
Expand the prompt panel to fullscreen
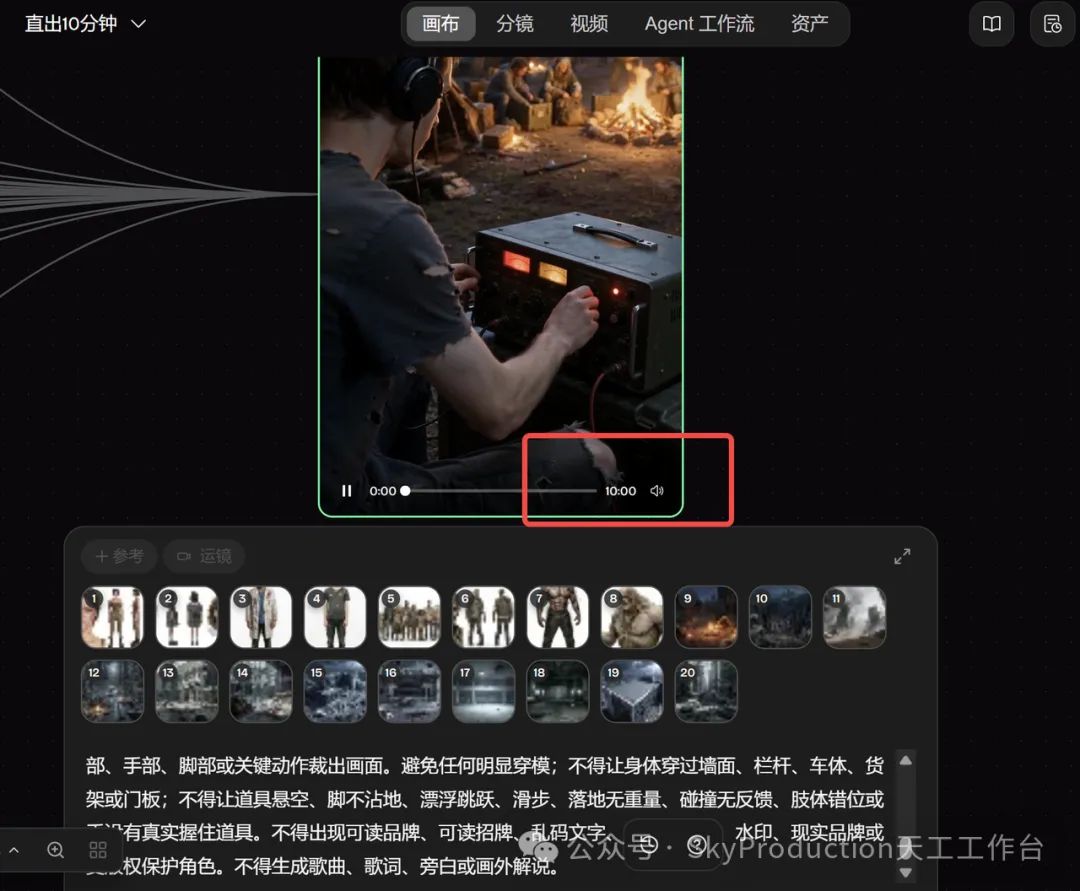click(x=902, y=556)
